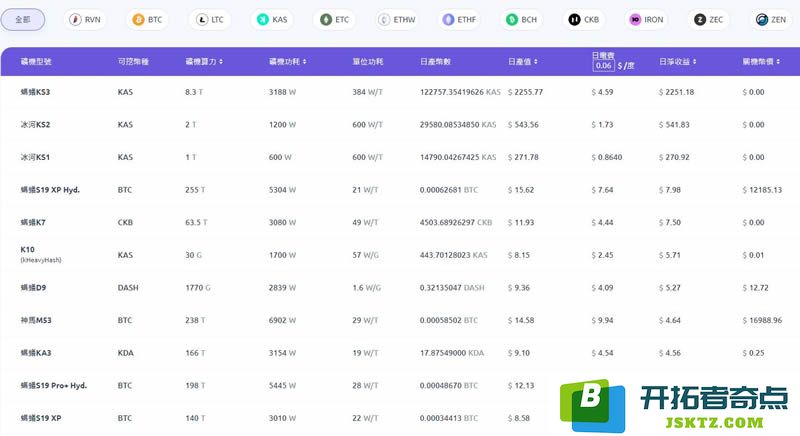Select the 384 W/T efficiency cell
This screenshot has height=436, width=800.
(367, 92)
